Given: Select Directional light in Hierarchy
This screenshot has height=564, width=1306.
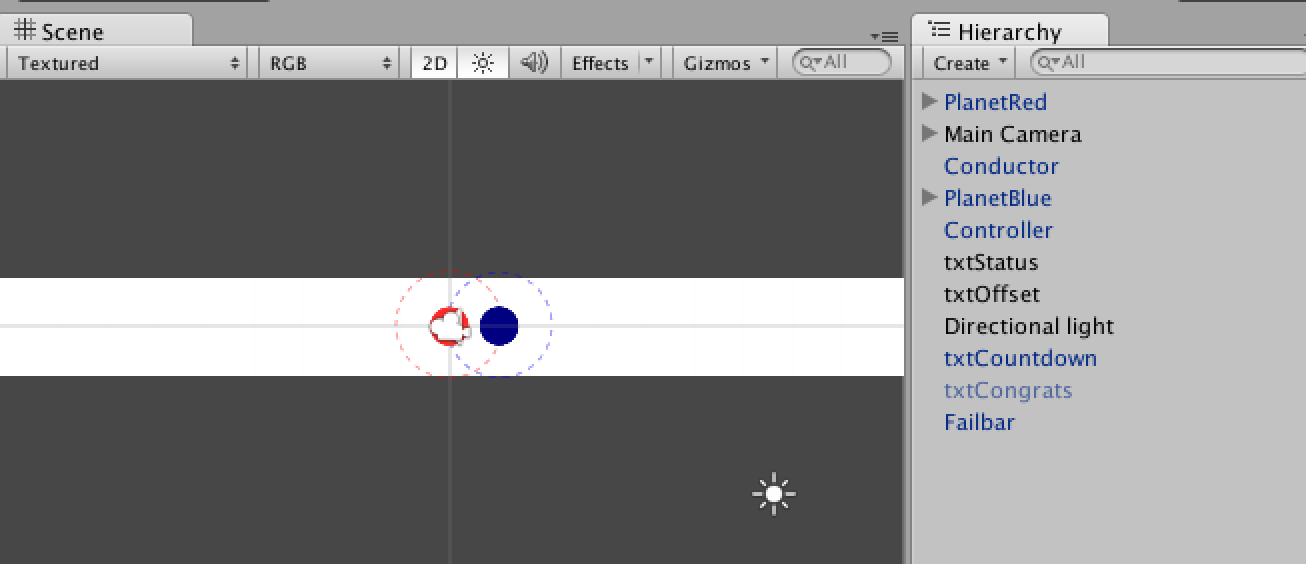Looking at the screenshot, I should point(1028,326).
